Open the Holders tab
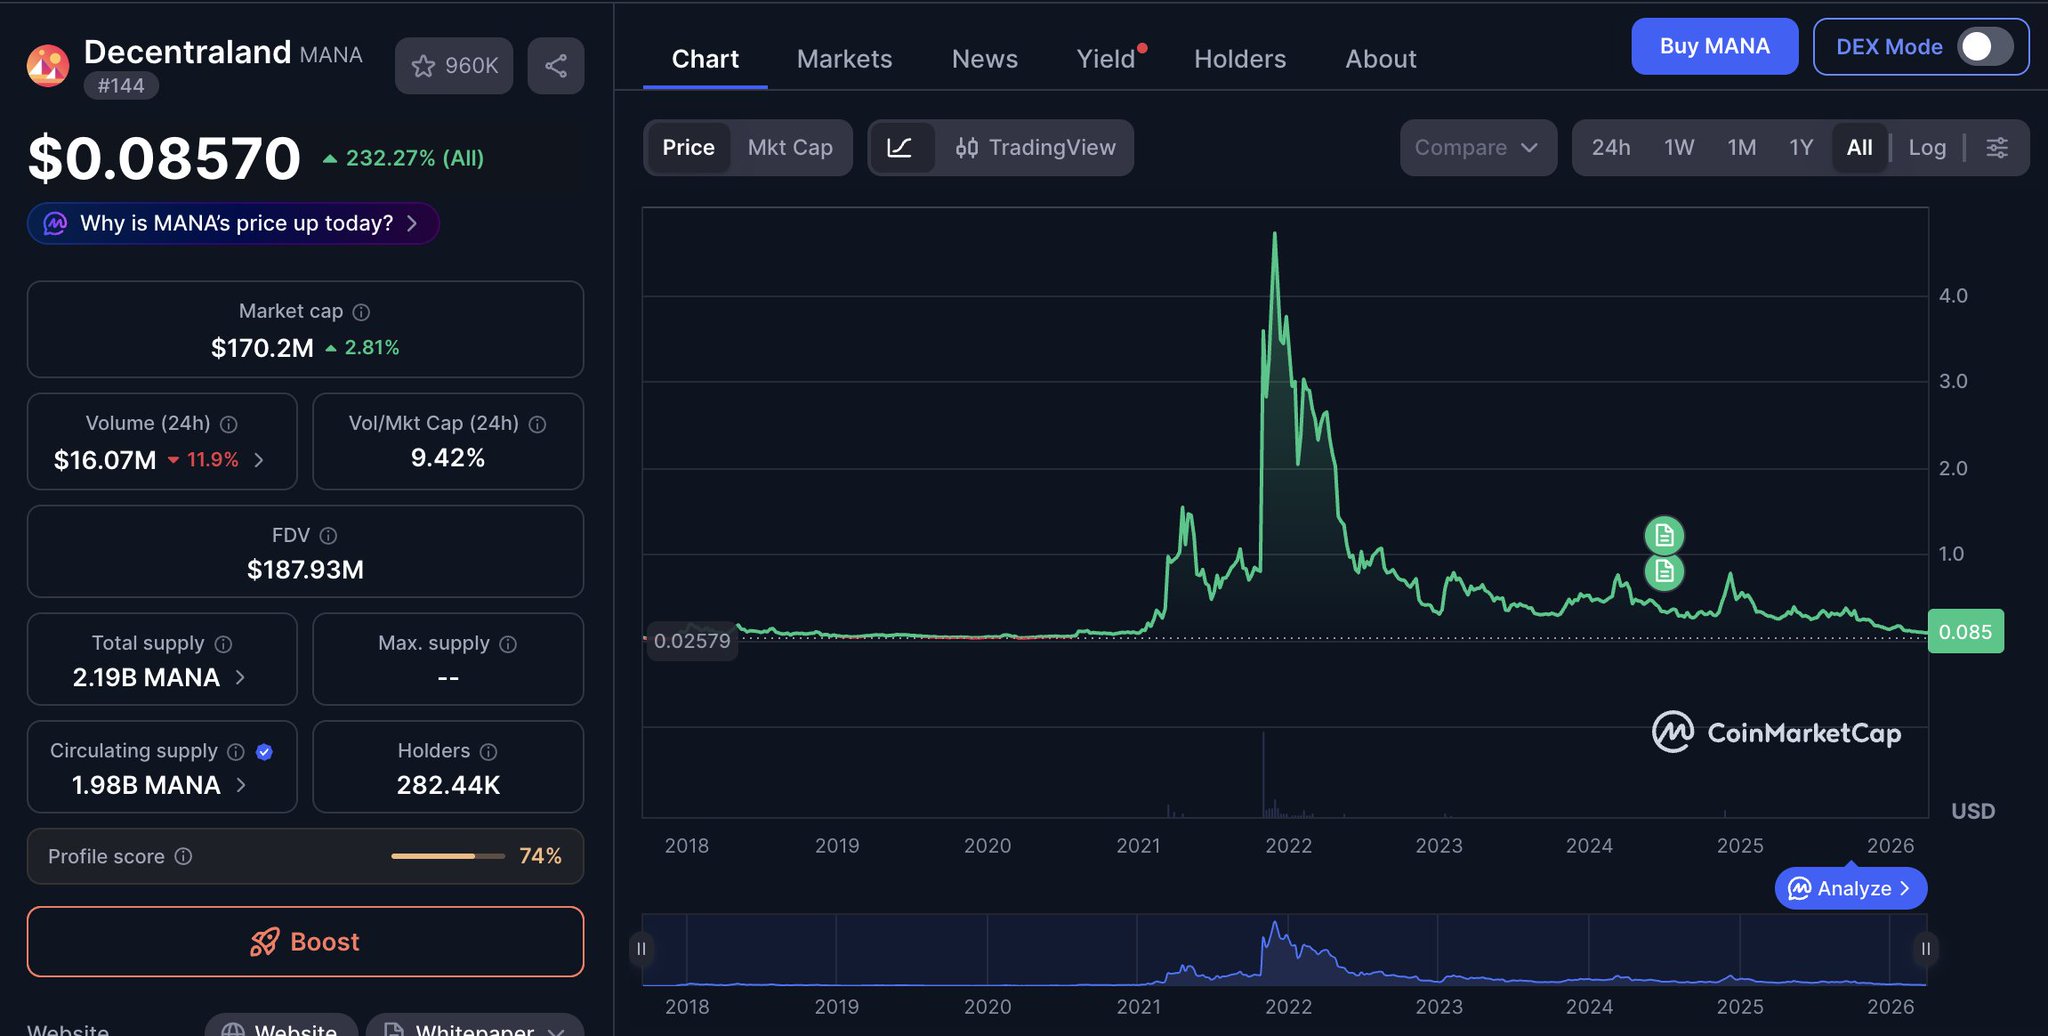Screen dimensions: 2048x1036 point(1240,59)
